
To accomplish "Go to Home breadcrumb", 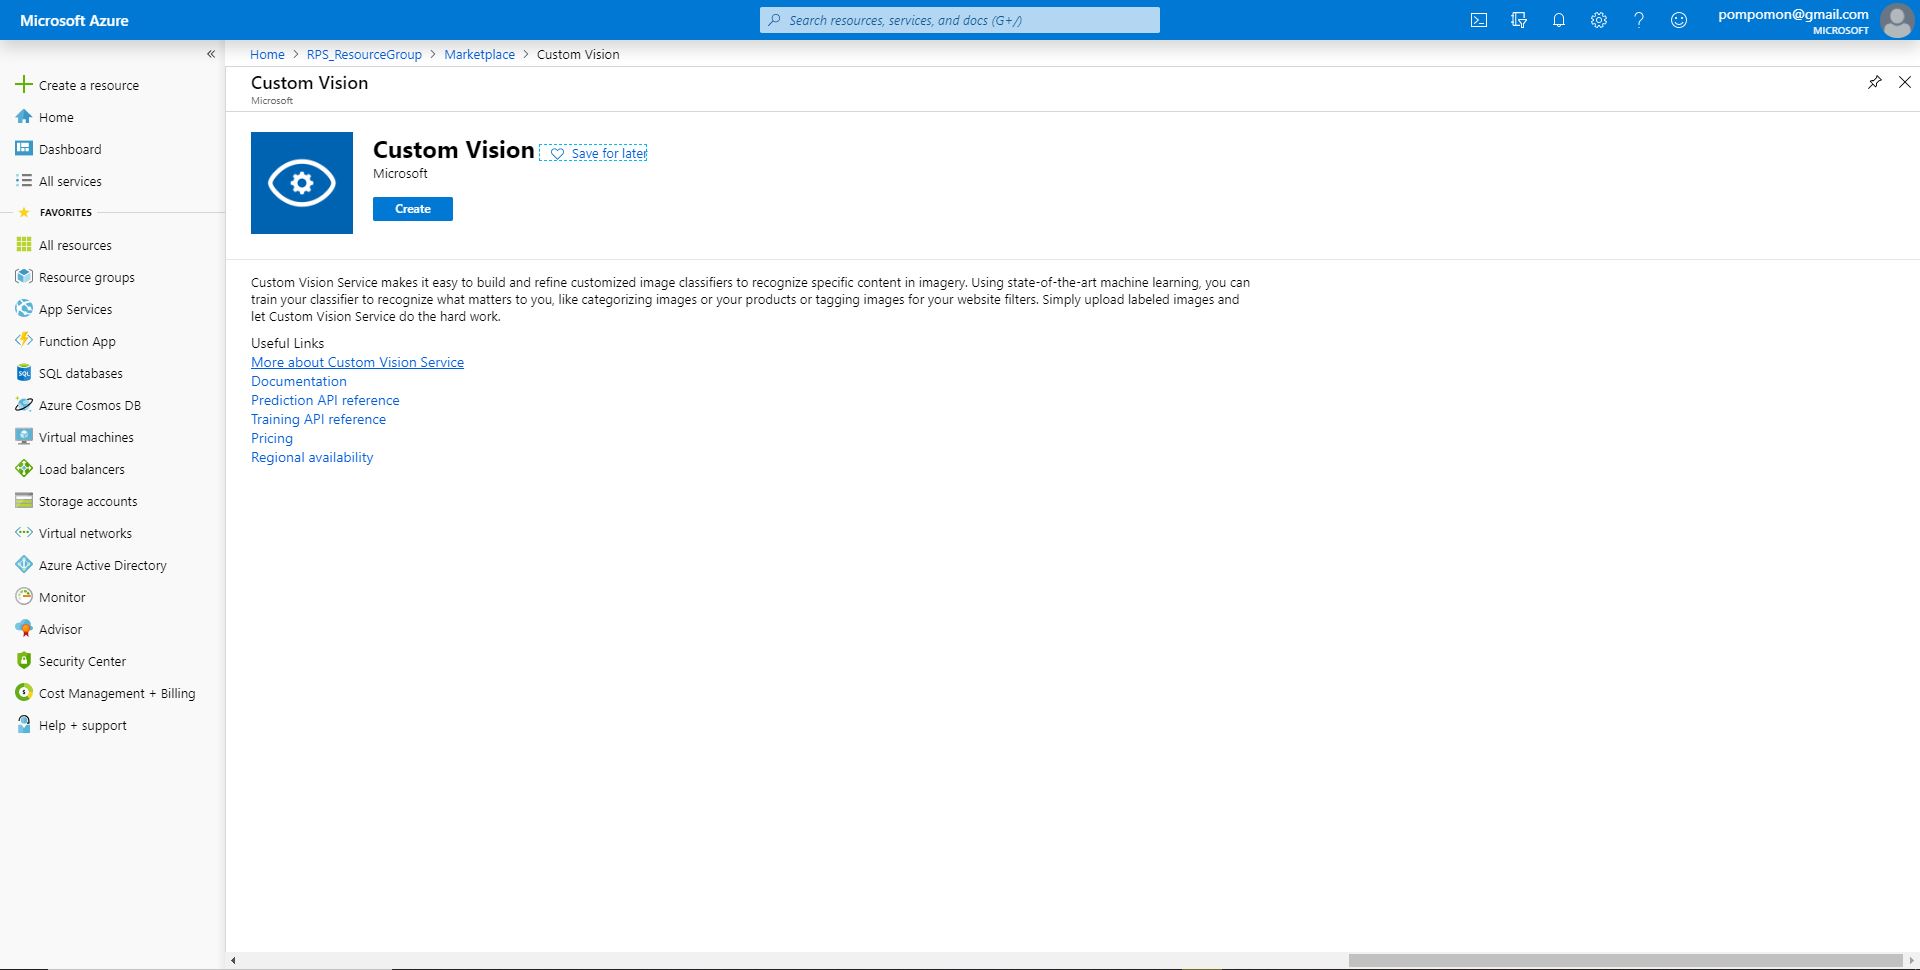I will (x=267, y=54).
